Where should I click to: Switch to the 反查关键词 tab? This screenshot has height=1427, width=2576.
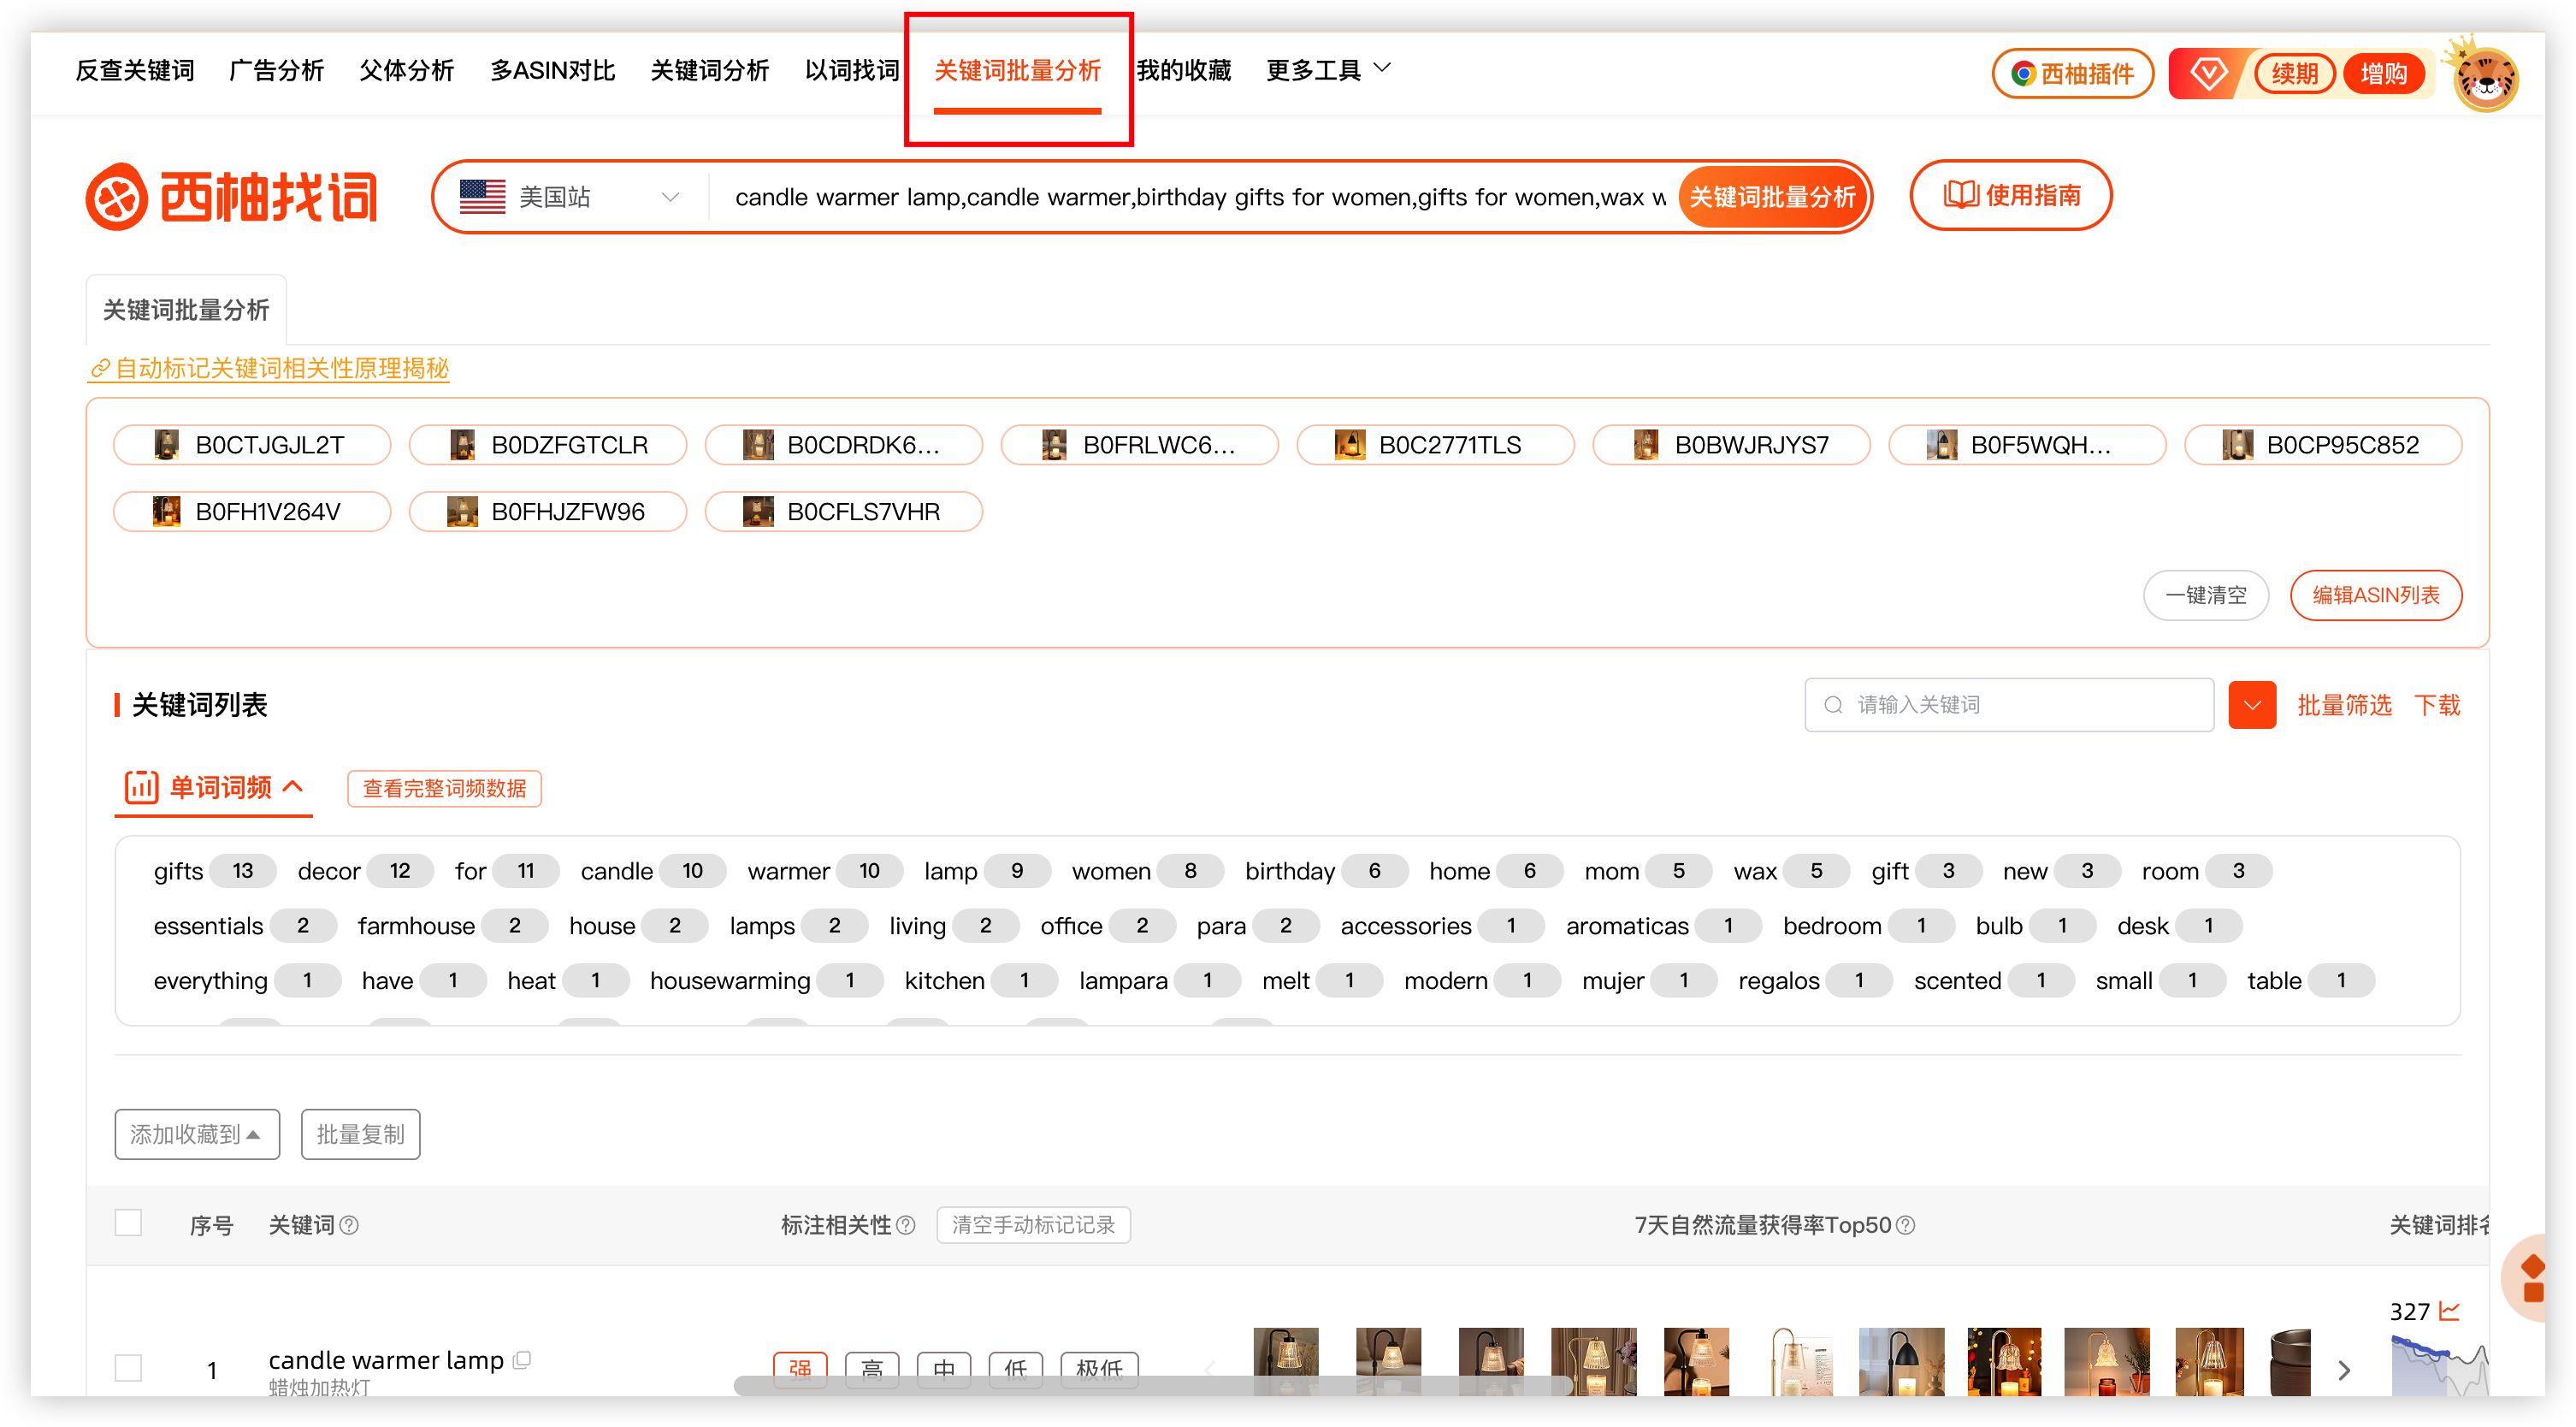135,70
